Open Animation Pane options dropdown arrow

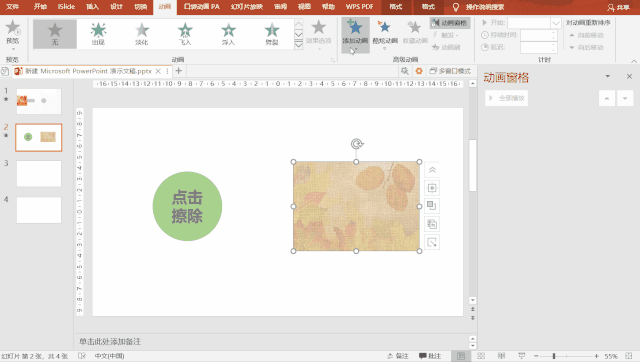(607, 76)
